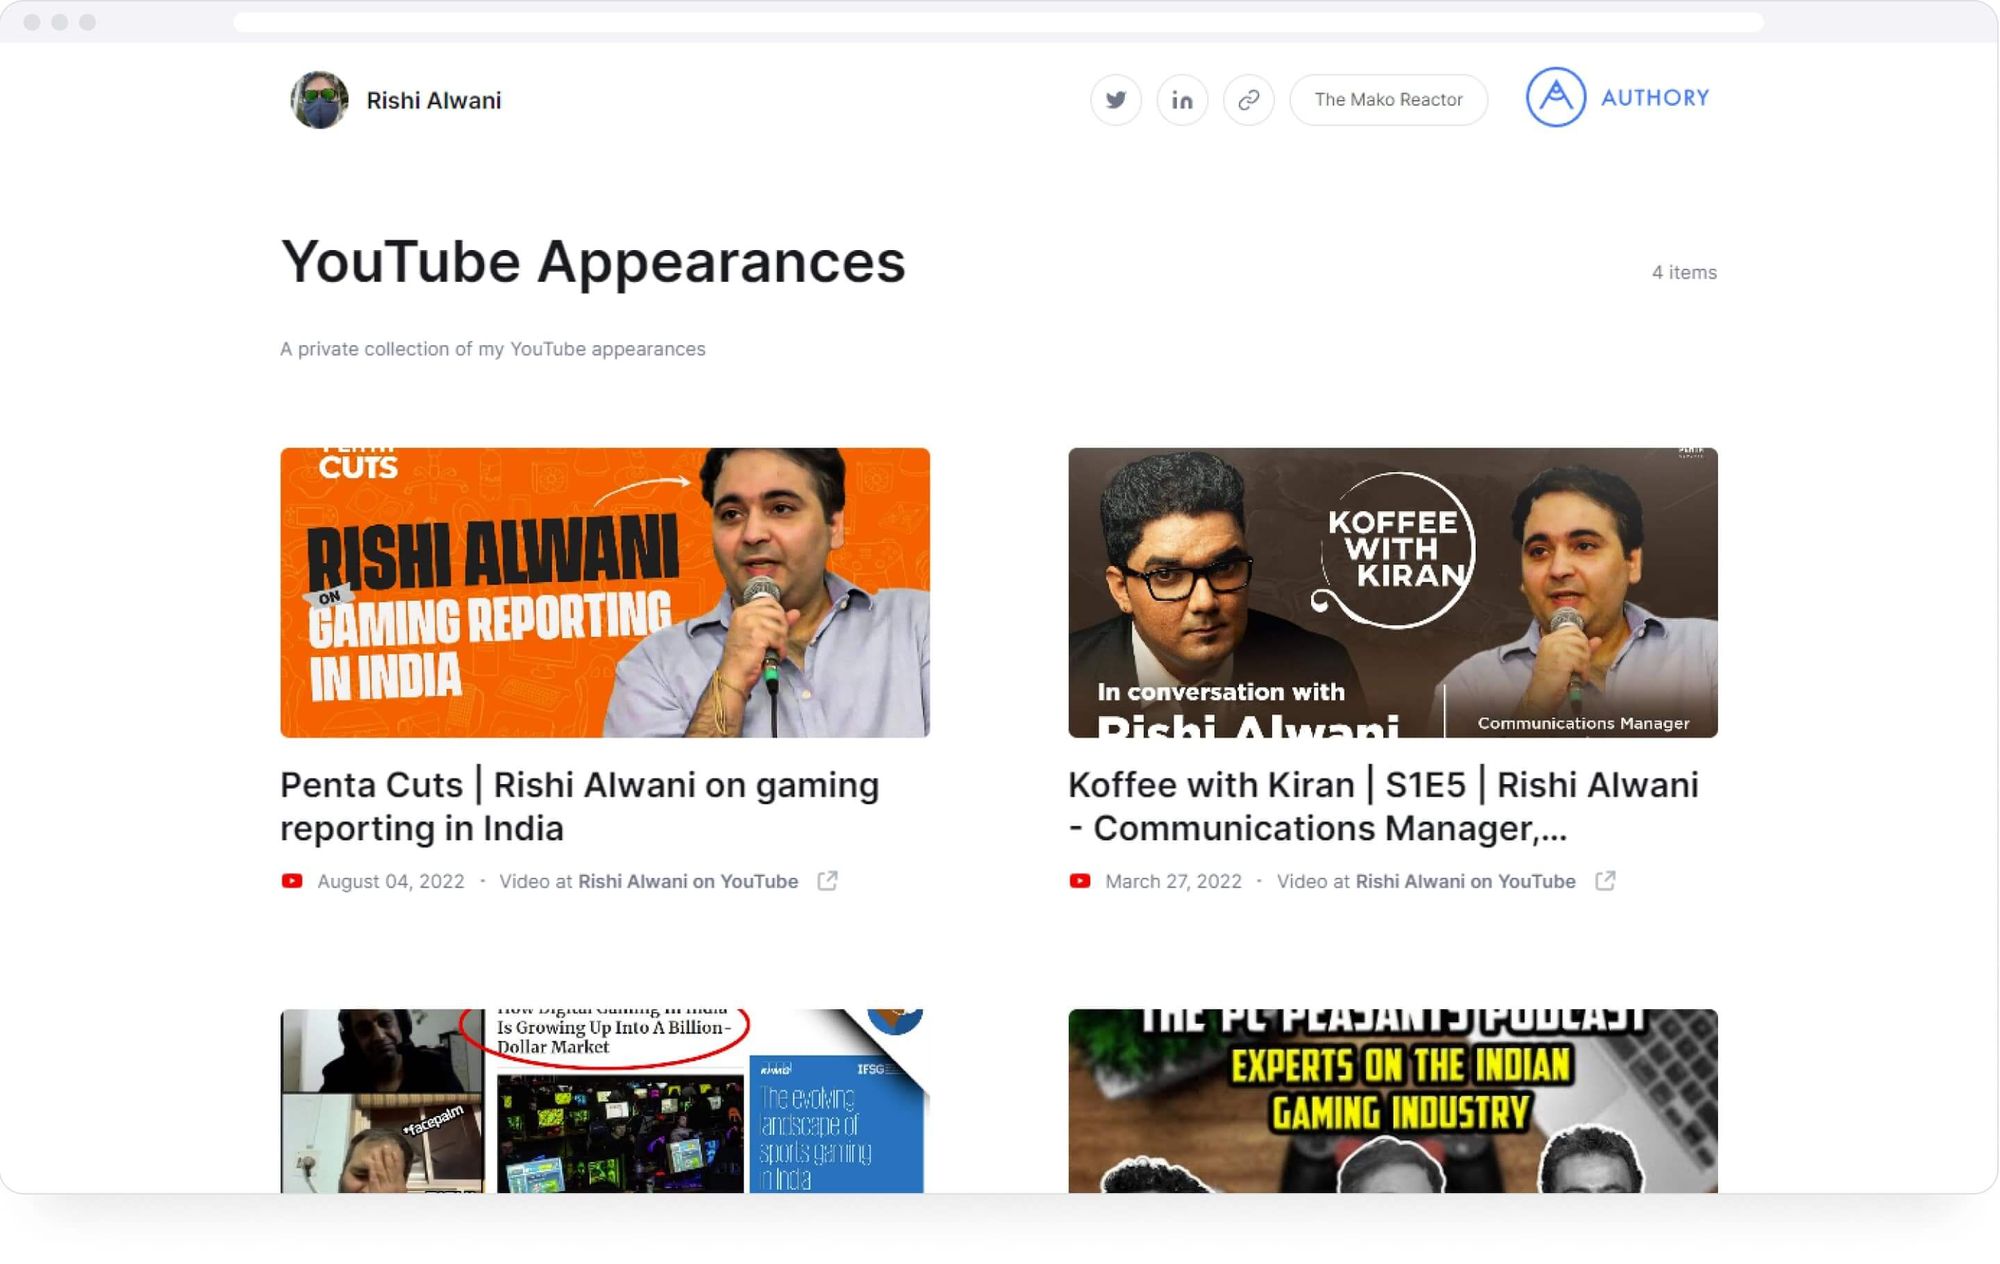Click Rishi Alwani on YouTube under Penta Cuts
2000x1264 pixels.
tap(688, 881)
